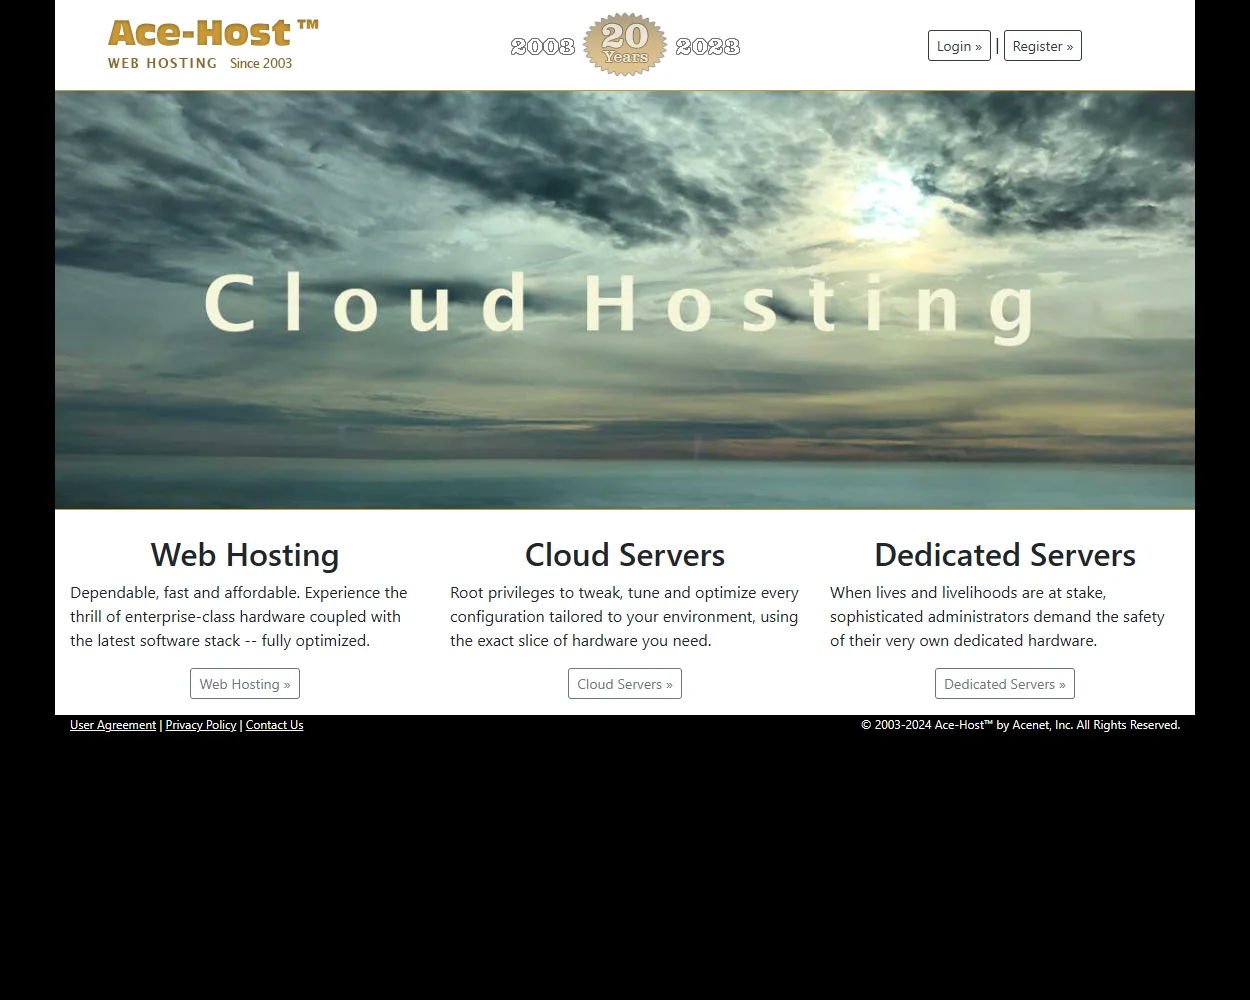Click the 20 Years anniversary badge
Viewport: 1250px width, 1000px height.
coord(625,44)
